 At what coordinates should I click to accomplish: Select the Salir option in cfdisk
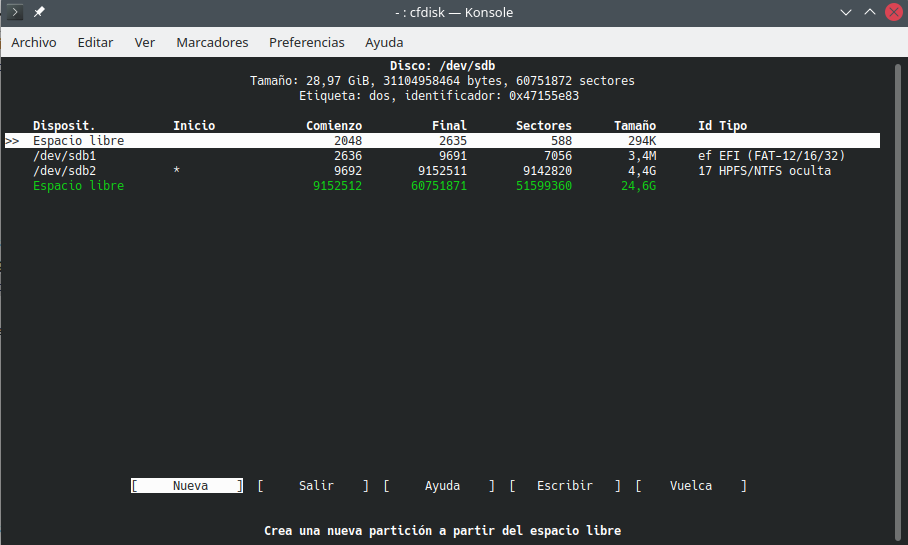click(x=316, y=486)
